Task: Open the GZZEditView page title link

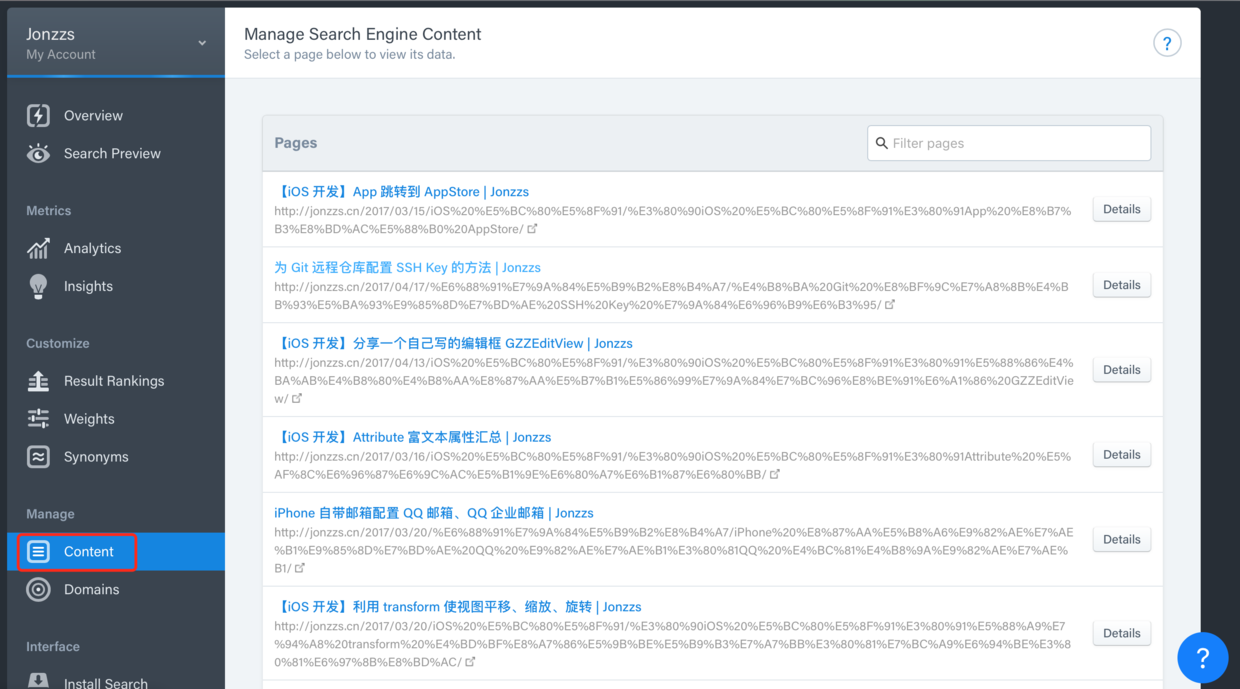Action: (x=453, y=343)
